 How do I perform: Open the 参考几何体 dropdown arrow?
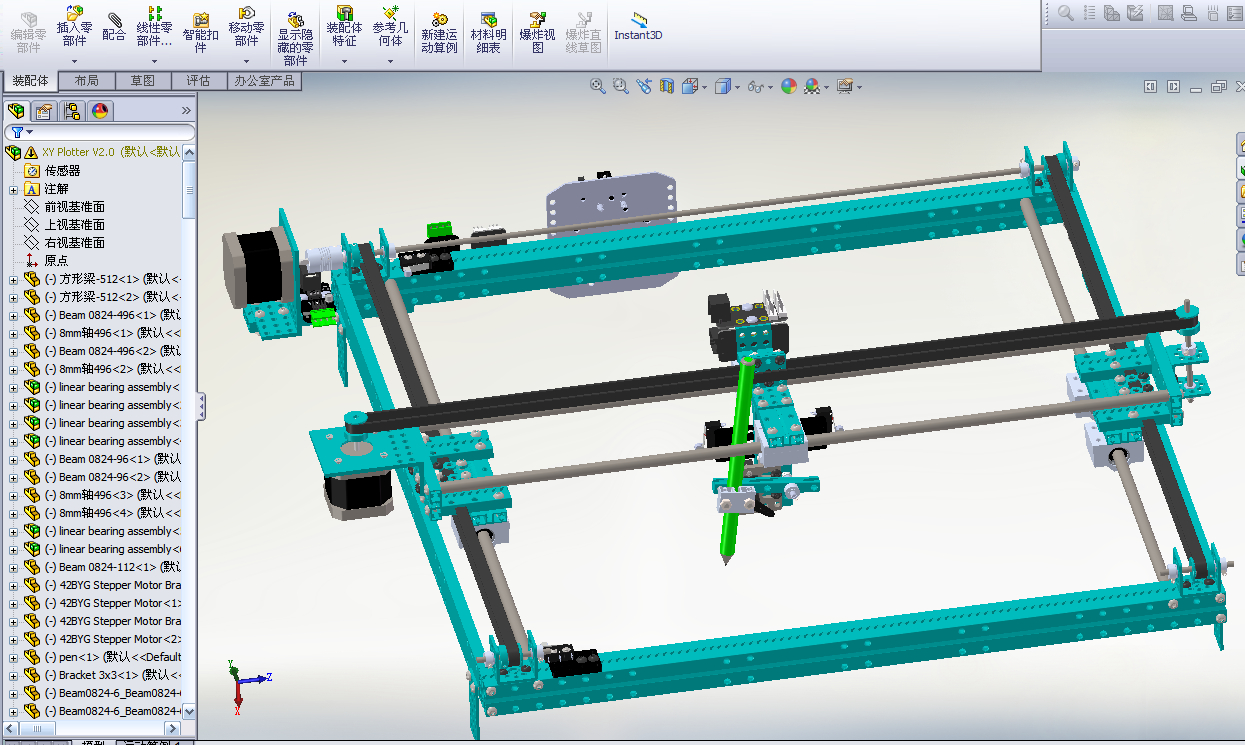[x=390, y=61]
